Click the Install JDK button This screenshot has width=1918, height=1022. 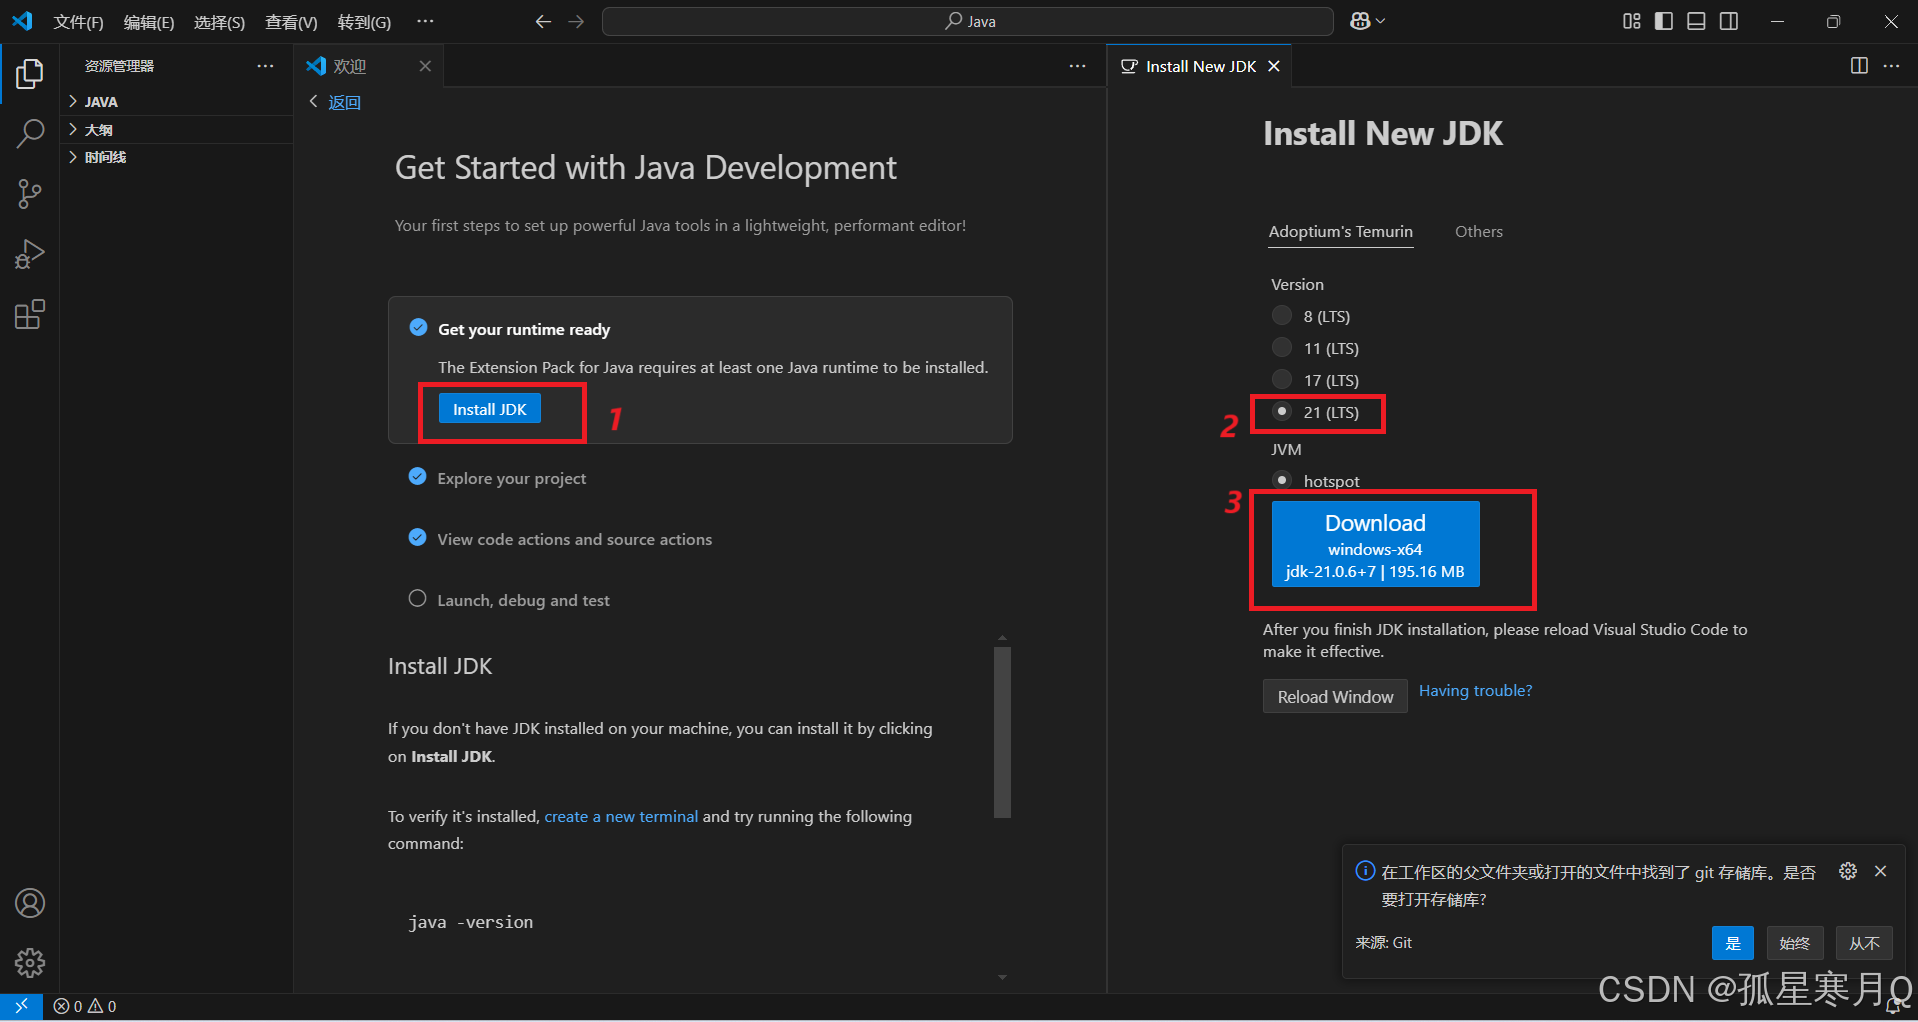[490, 409]
